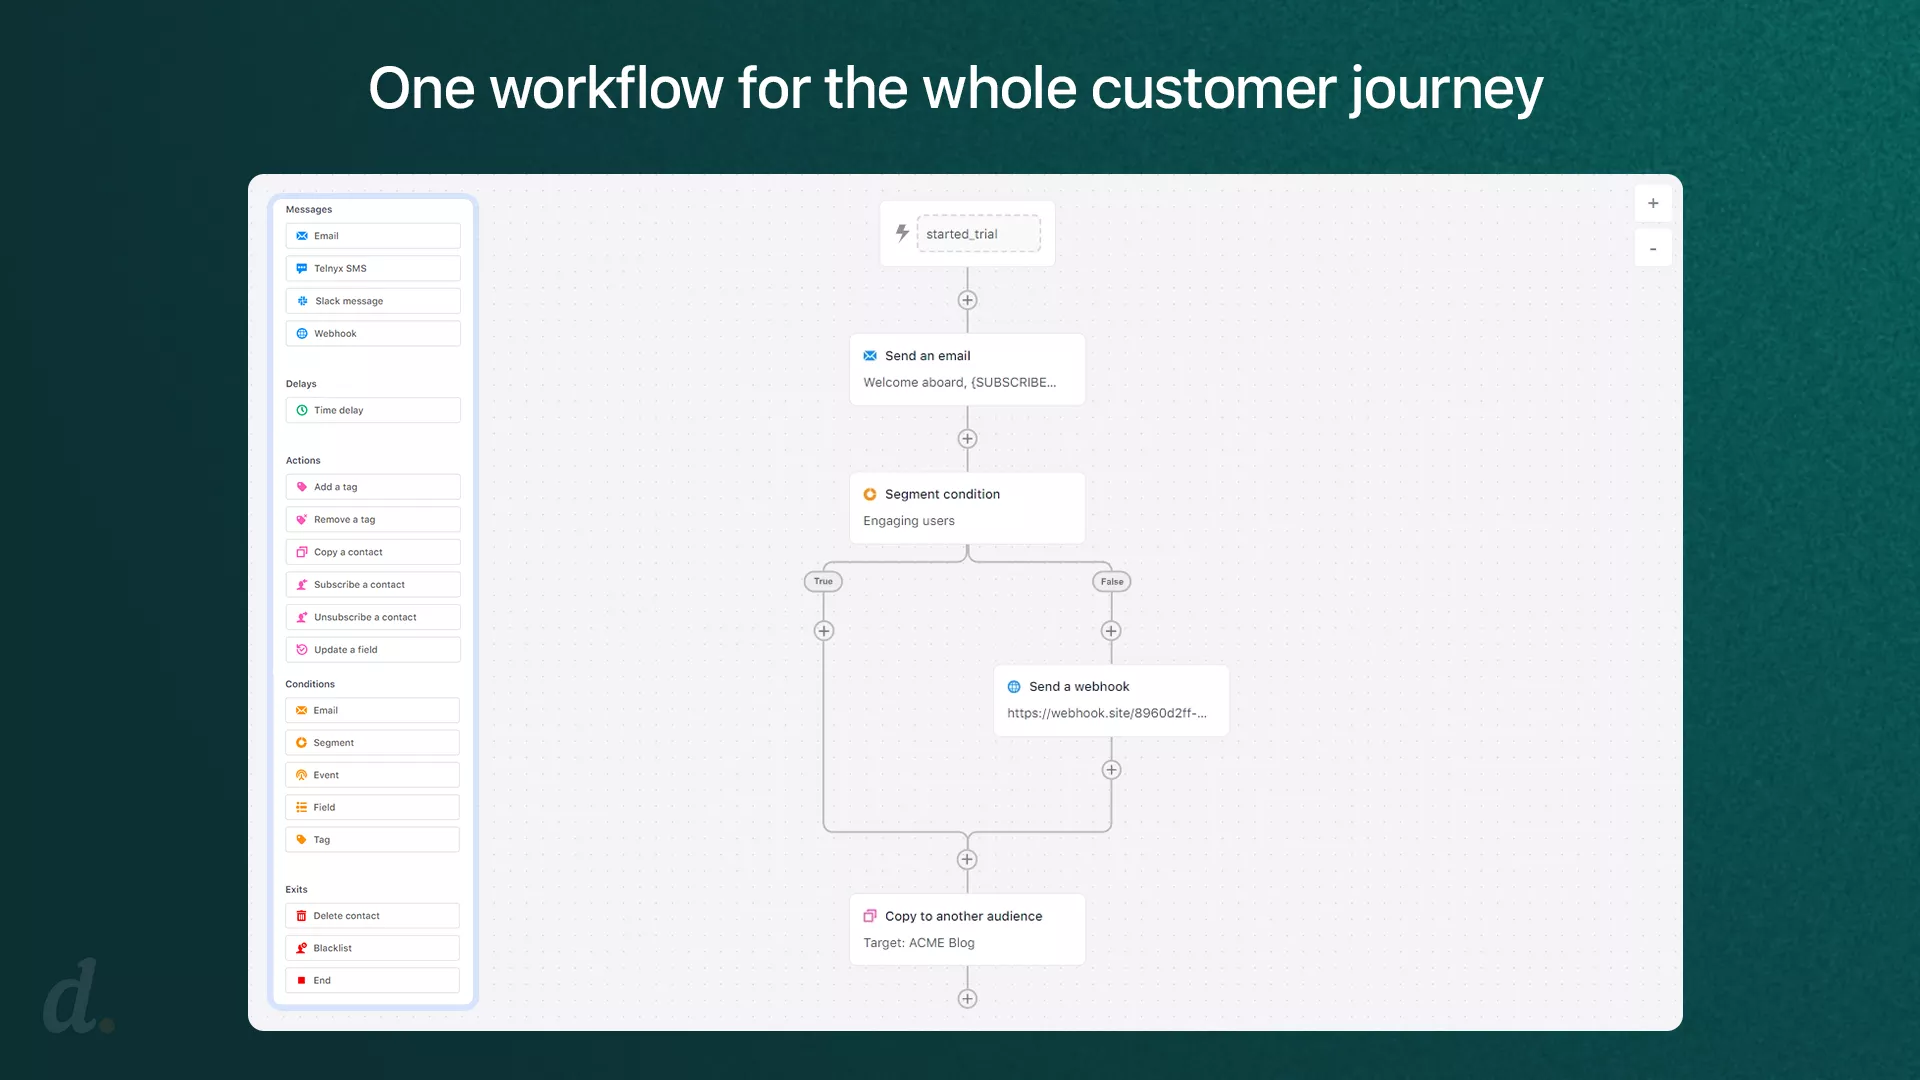The image size is (1920, 1080).
Task: Select the Event condition block
Action: (x=372, y=775)
